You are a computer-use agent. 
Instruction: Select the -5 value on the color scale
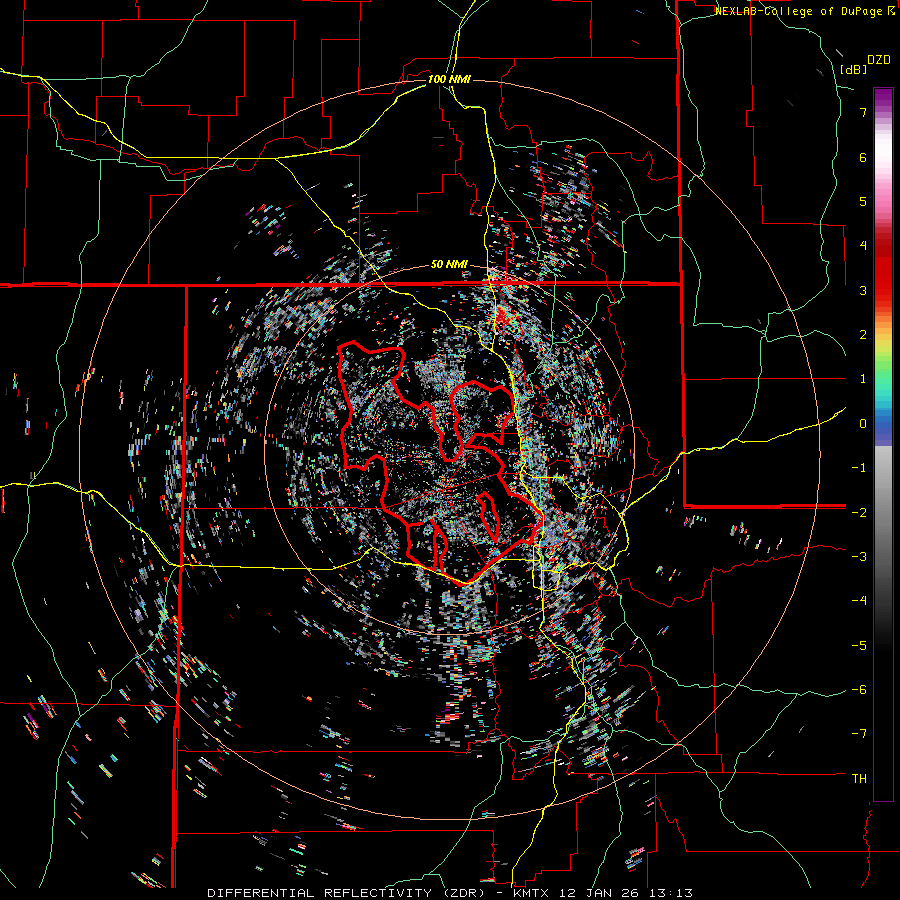click(859, 645)
